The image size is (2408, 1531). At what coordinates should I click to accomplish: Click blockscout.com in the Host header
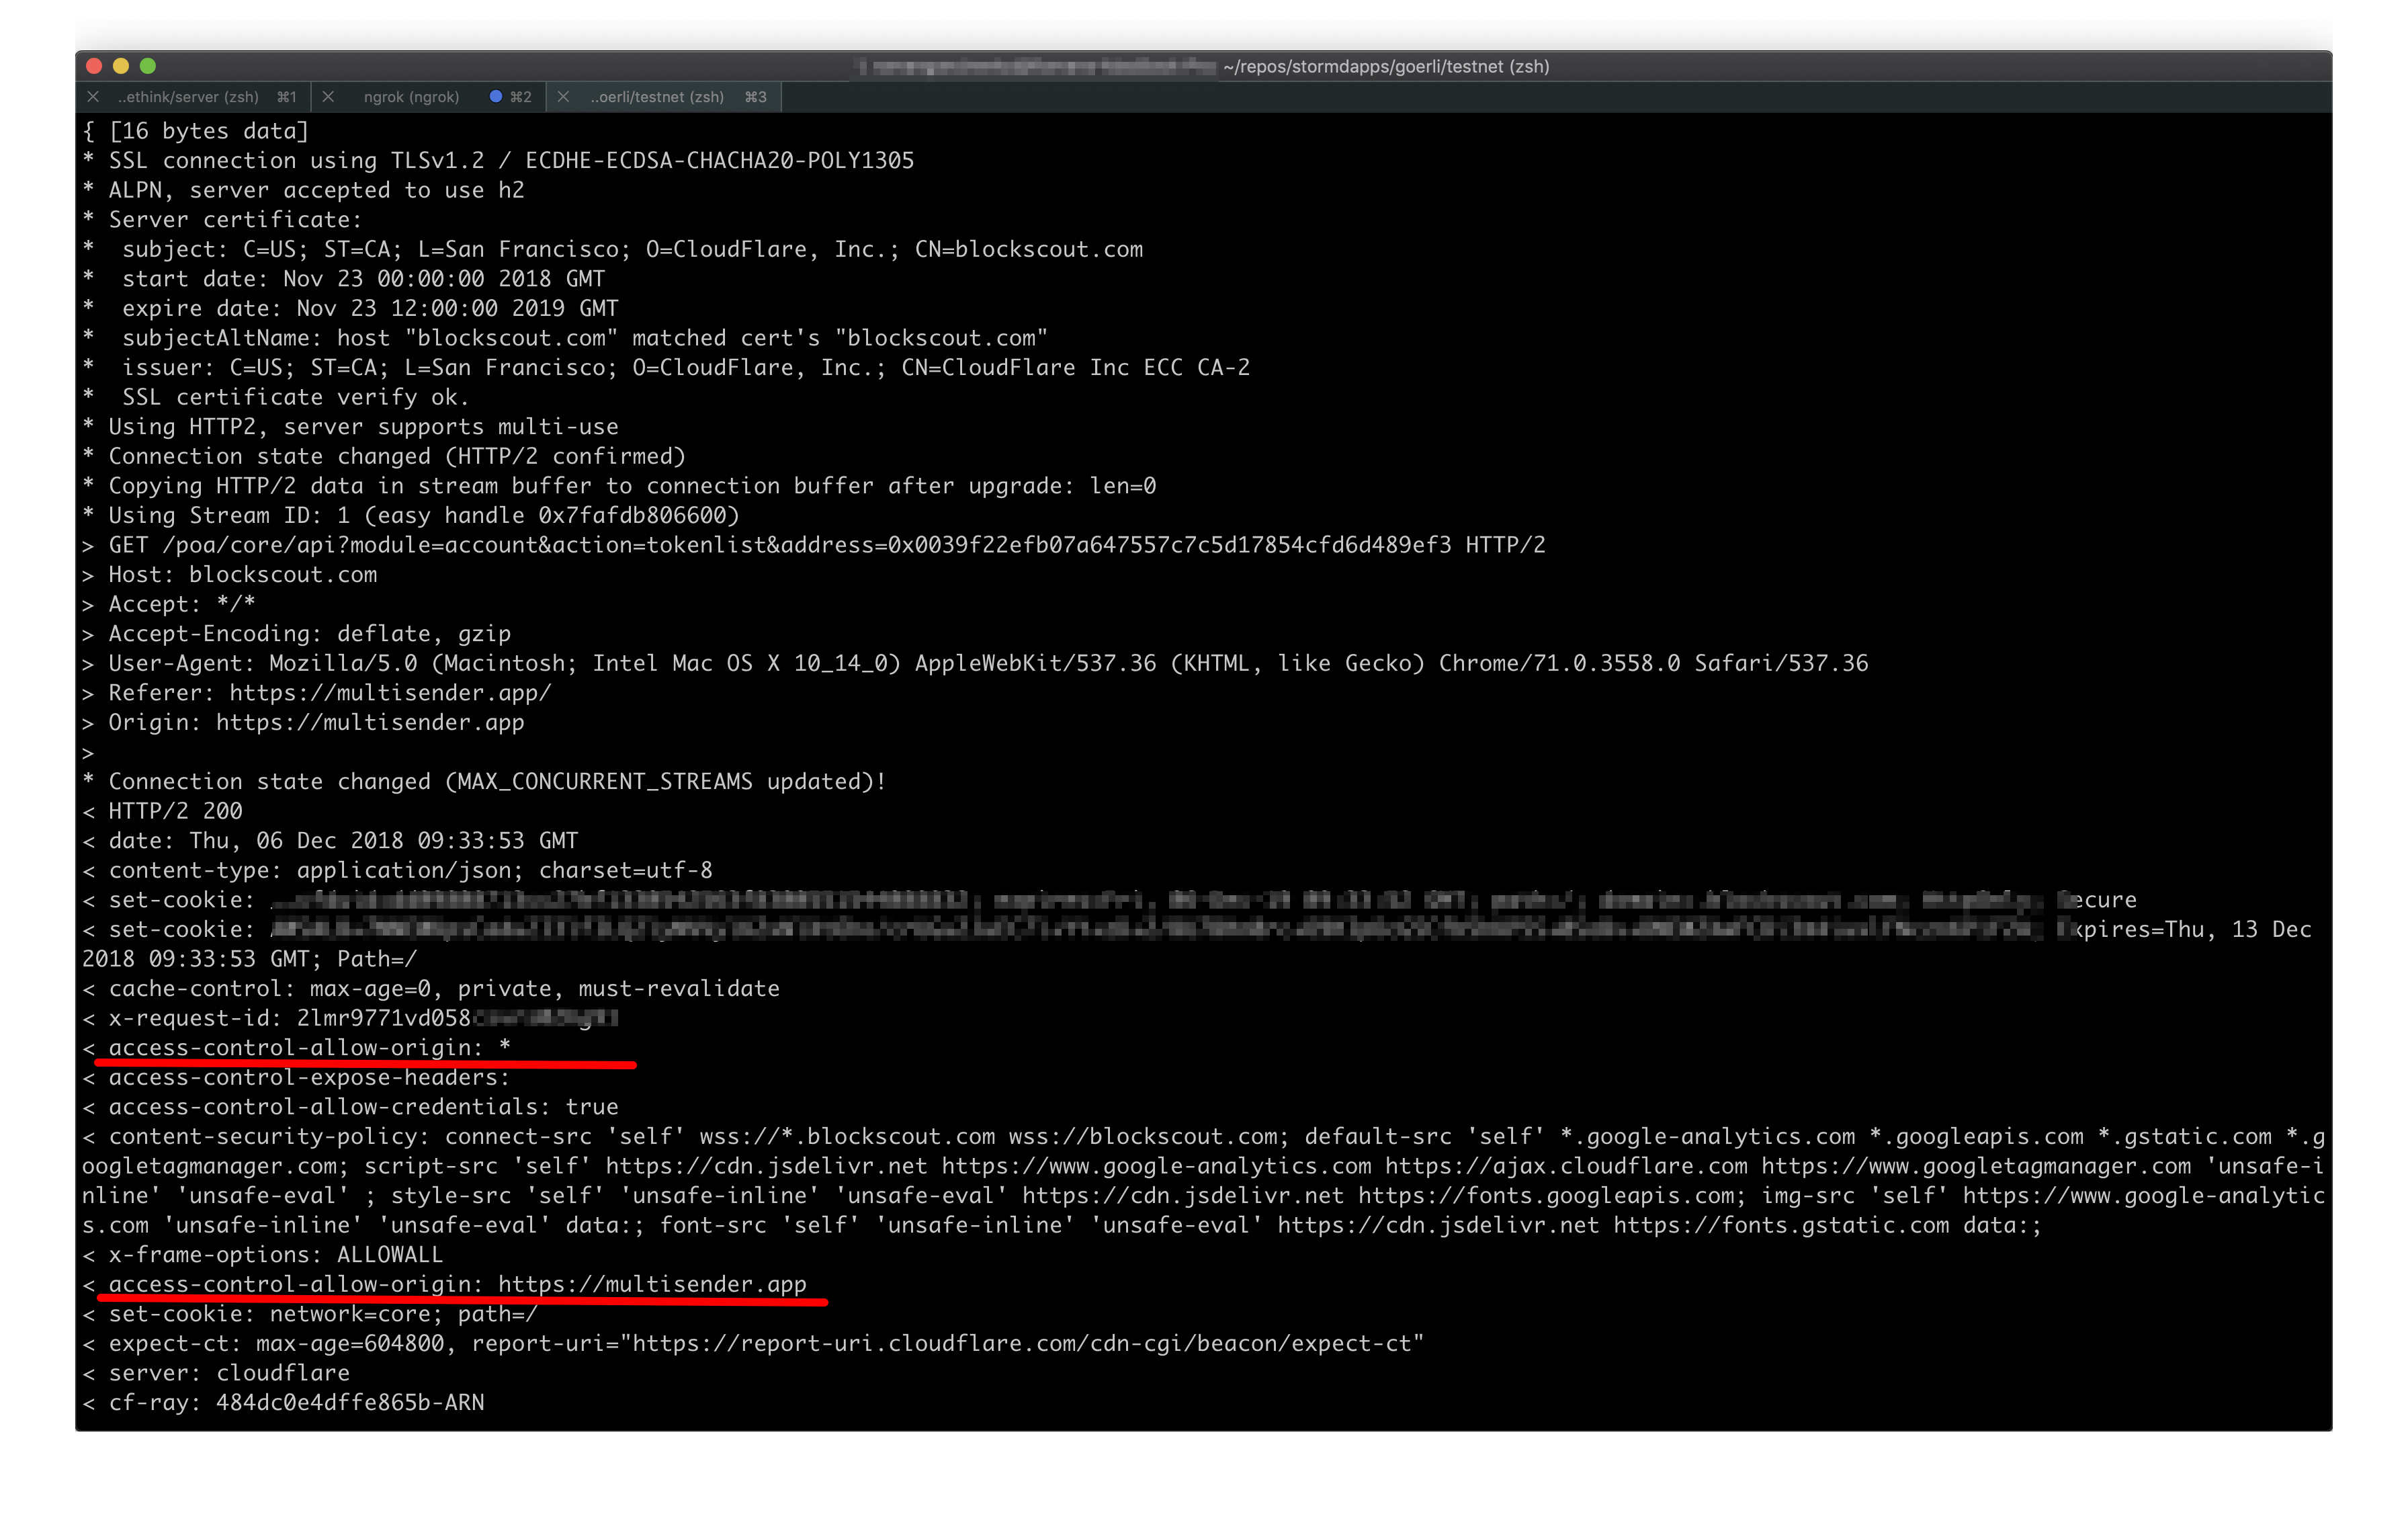point(283,574)
